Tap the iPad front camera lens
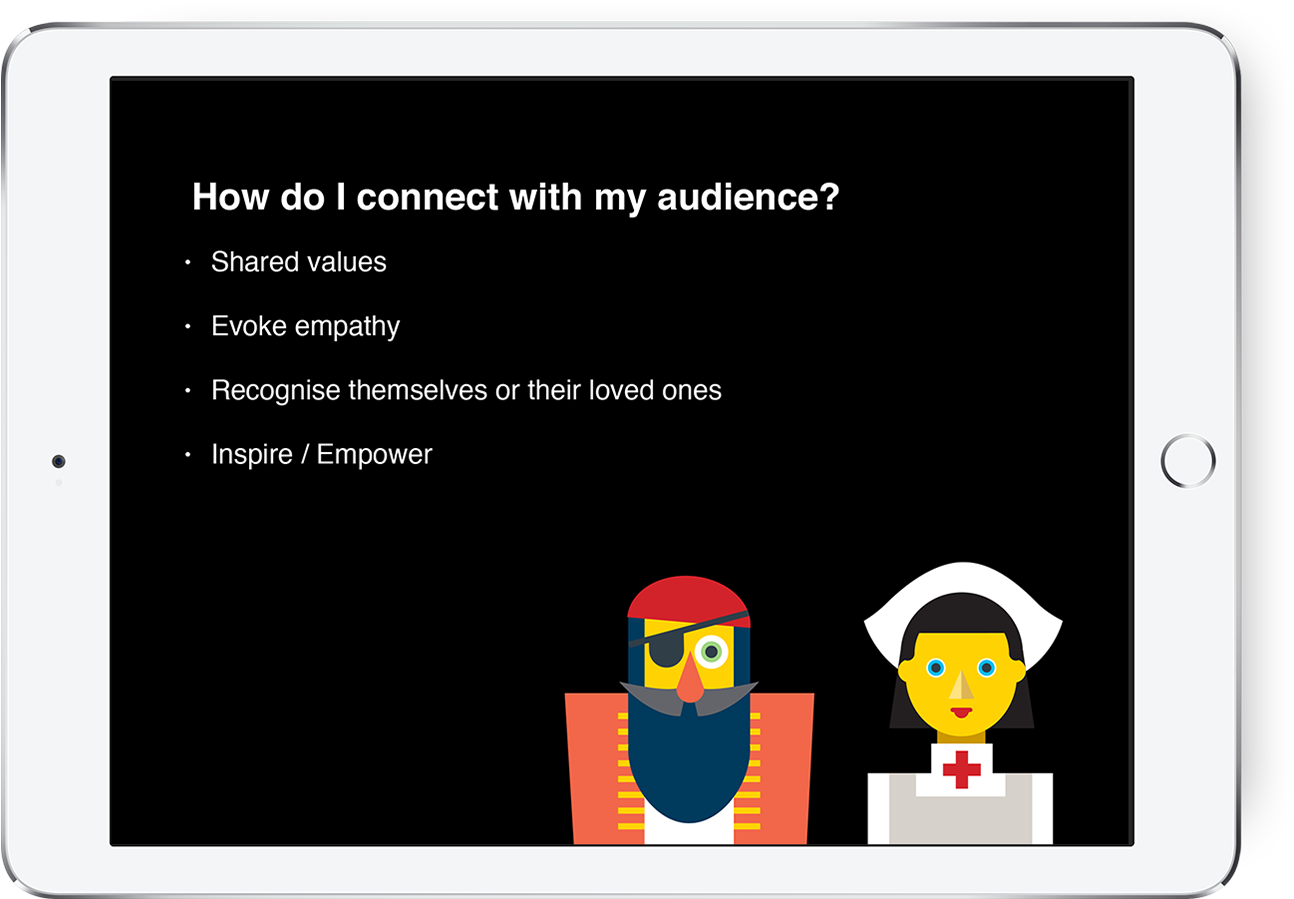The height and width of the screenshot is (899, 1294). pos(59,461)
